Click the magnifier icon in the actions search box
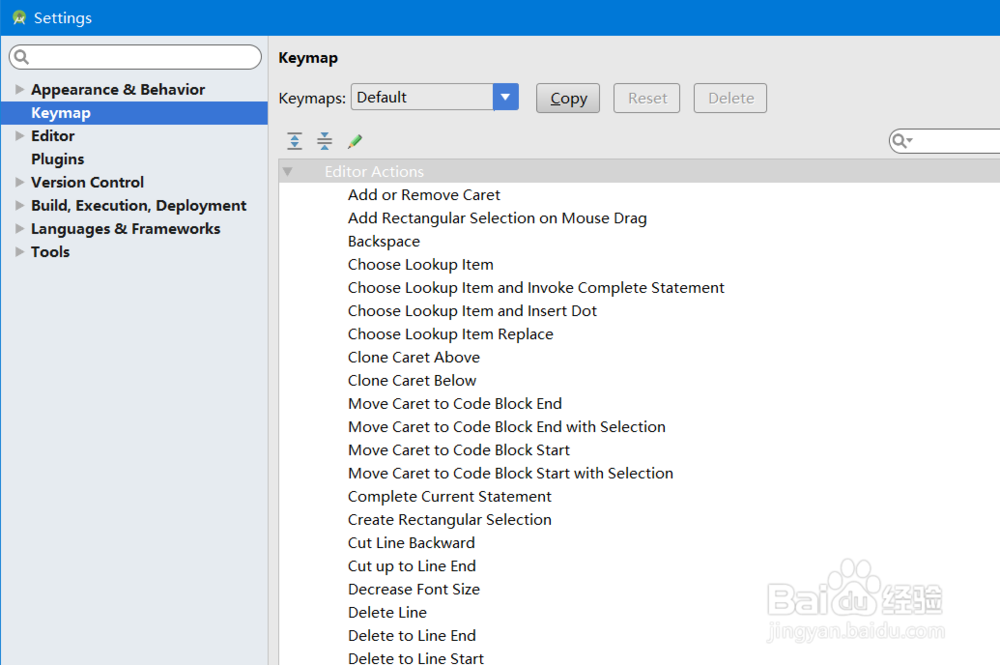The height and width of the screenshot is (665, 1000). [x=901, y=141]
